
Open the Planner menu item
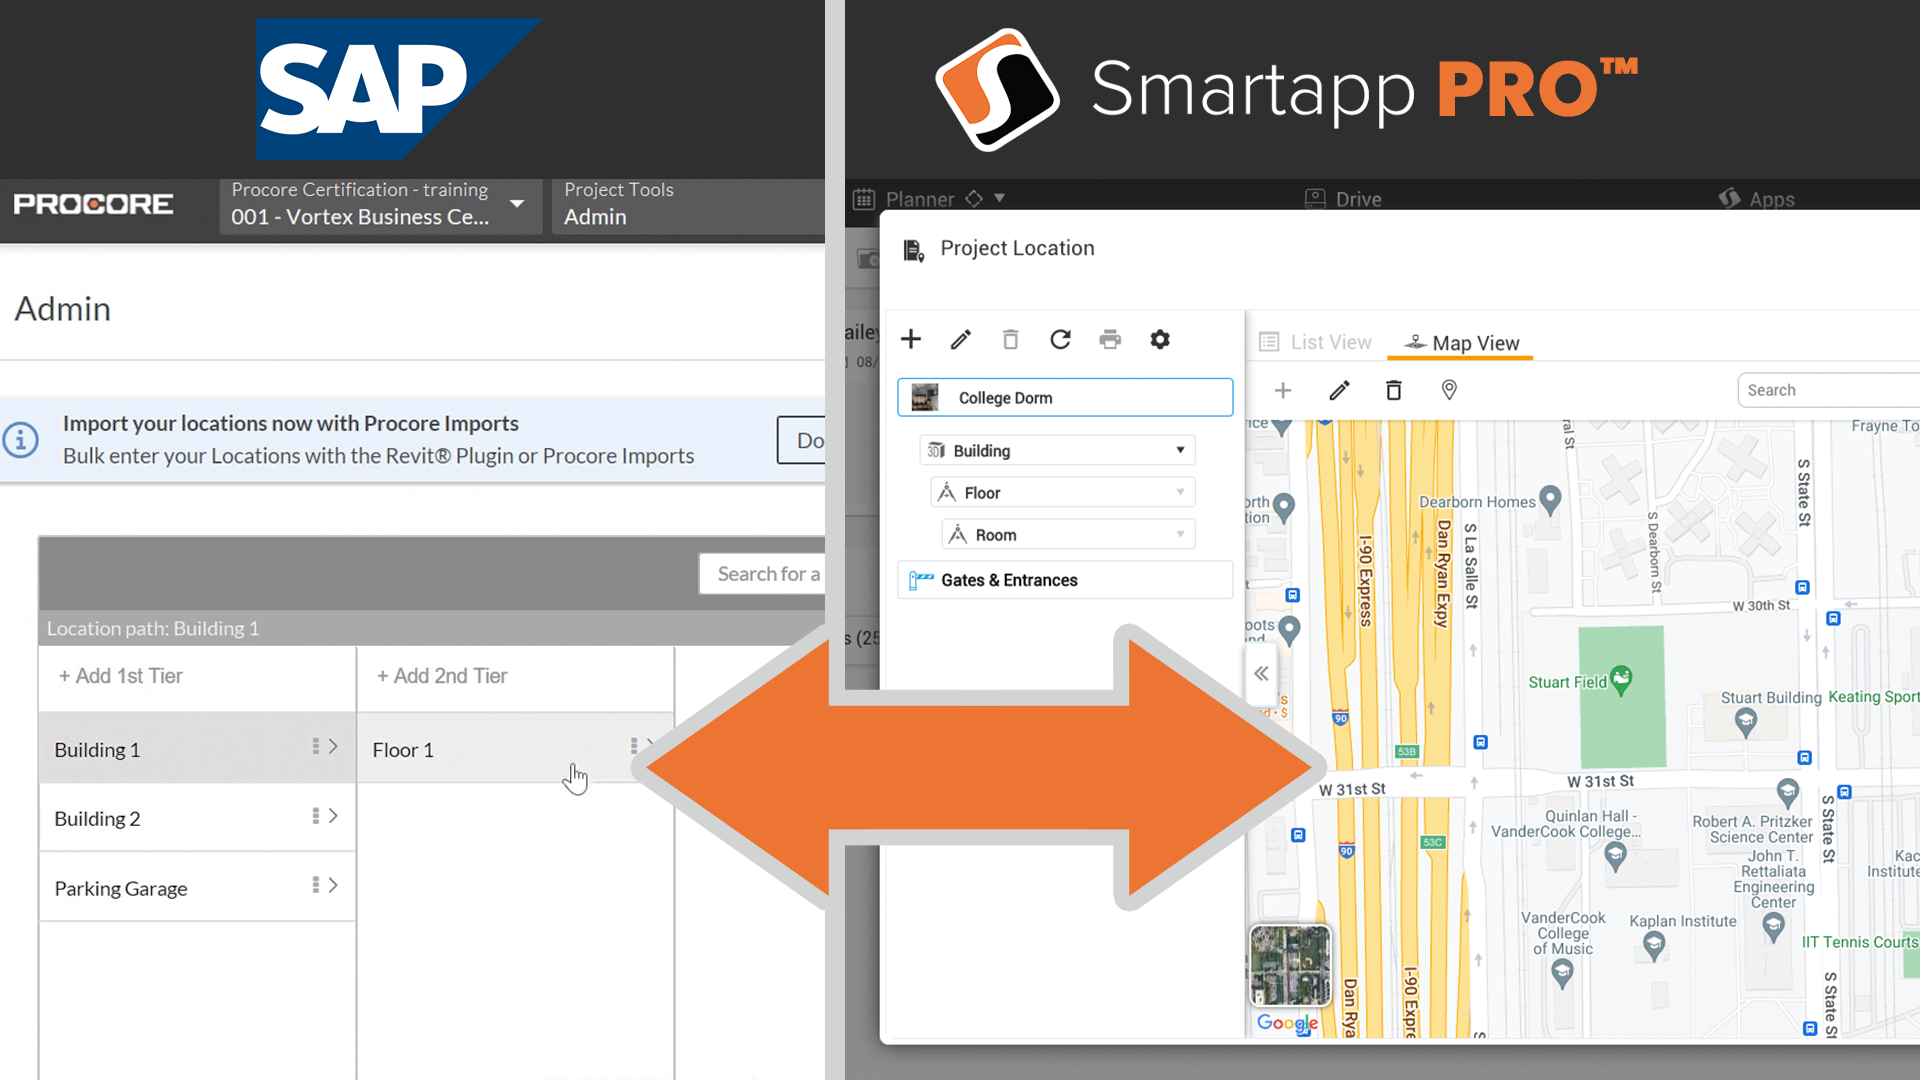919,199
